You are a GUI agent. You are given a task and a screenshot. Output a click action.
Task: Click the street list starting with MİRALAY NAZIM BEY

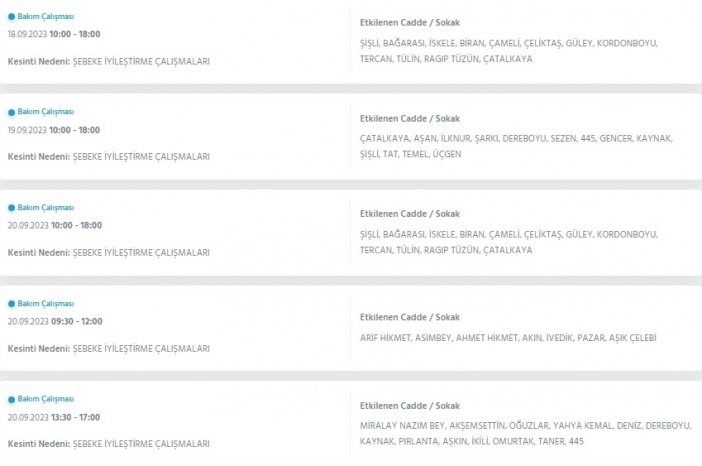coord(525,433)
